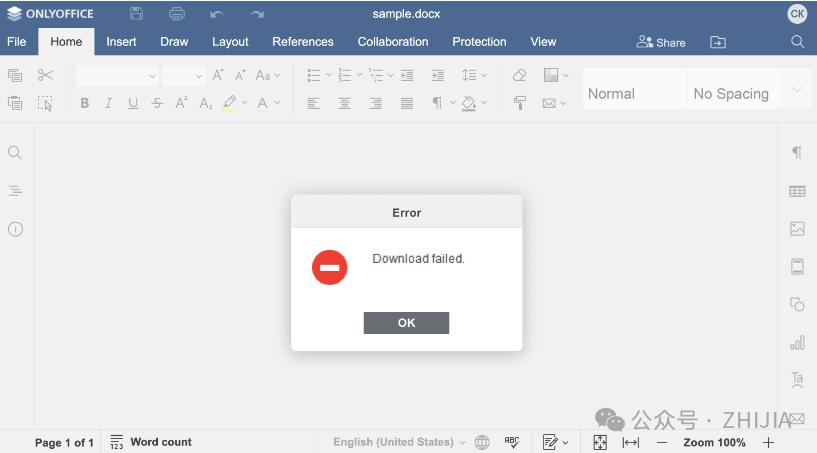Click the Print icon in title bar
Screen dimensions: 817x453
(x=177, y=14)
